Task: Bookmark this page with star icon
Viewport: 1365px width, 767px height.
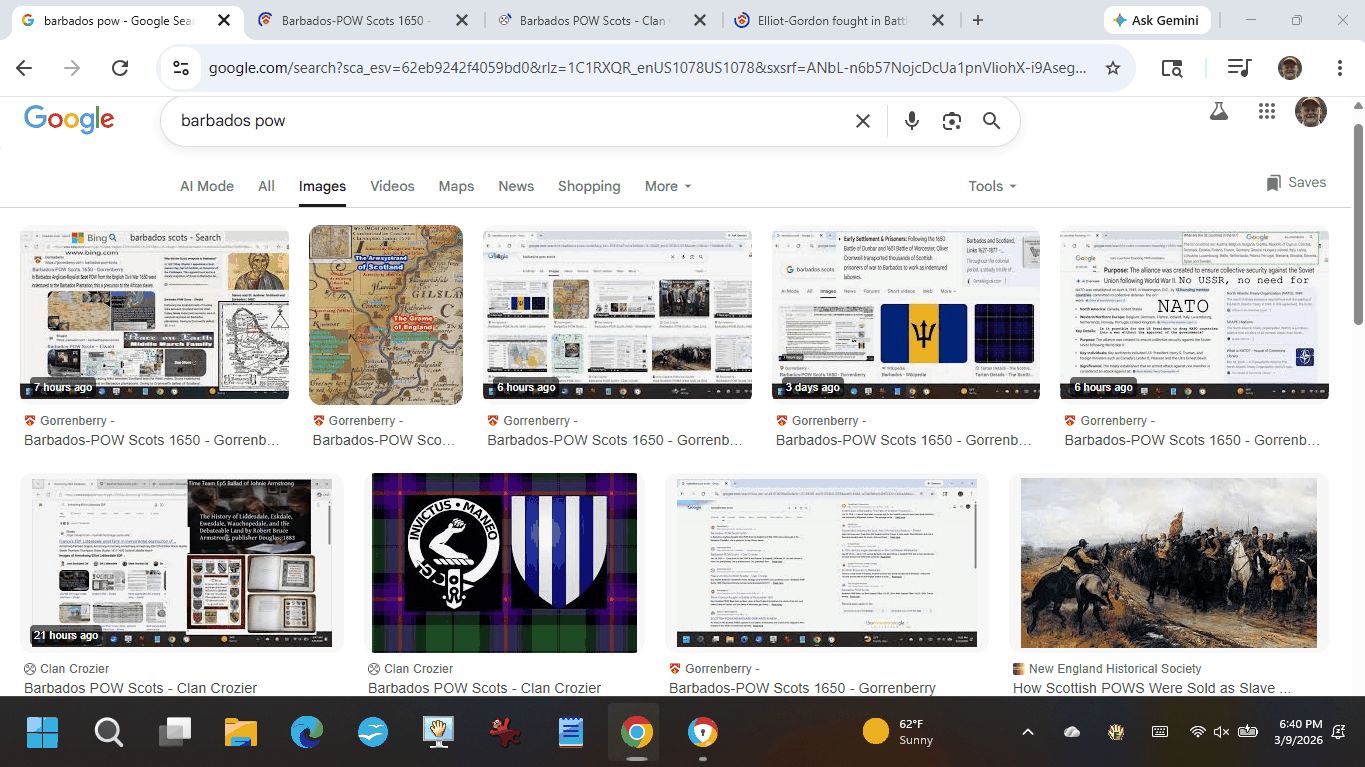Action: [x=1112, y=68]
